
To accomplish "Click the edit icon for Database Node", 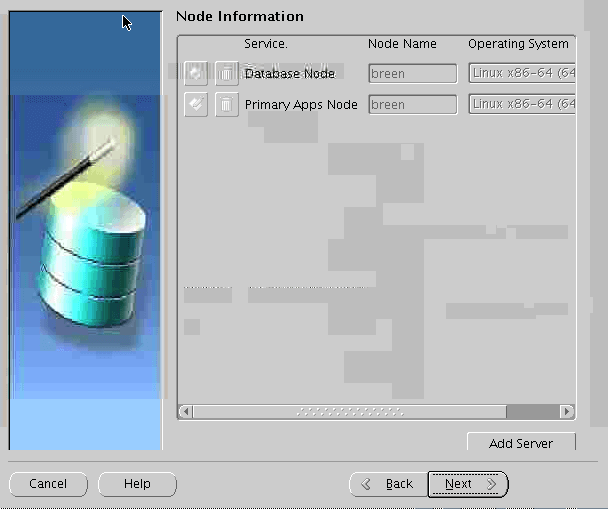I will (x=196, y=73).
